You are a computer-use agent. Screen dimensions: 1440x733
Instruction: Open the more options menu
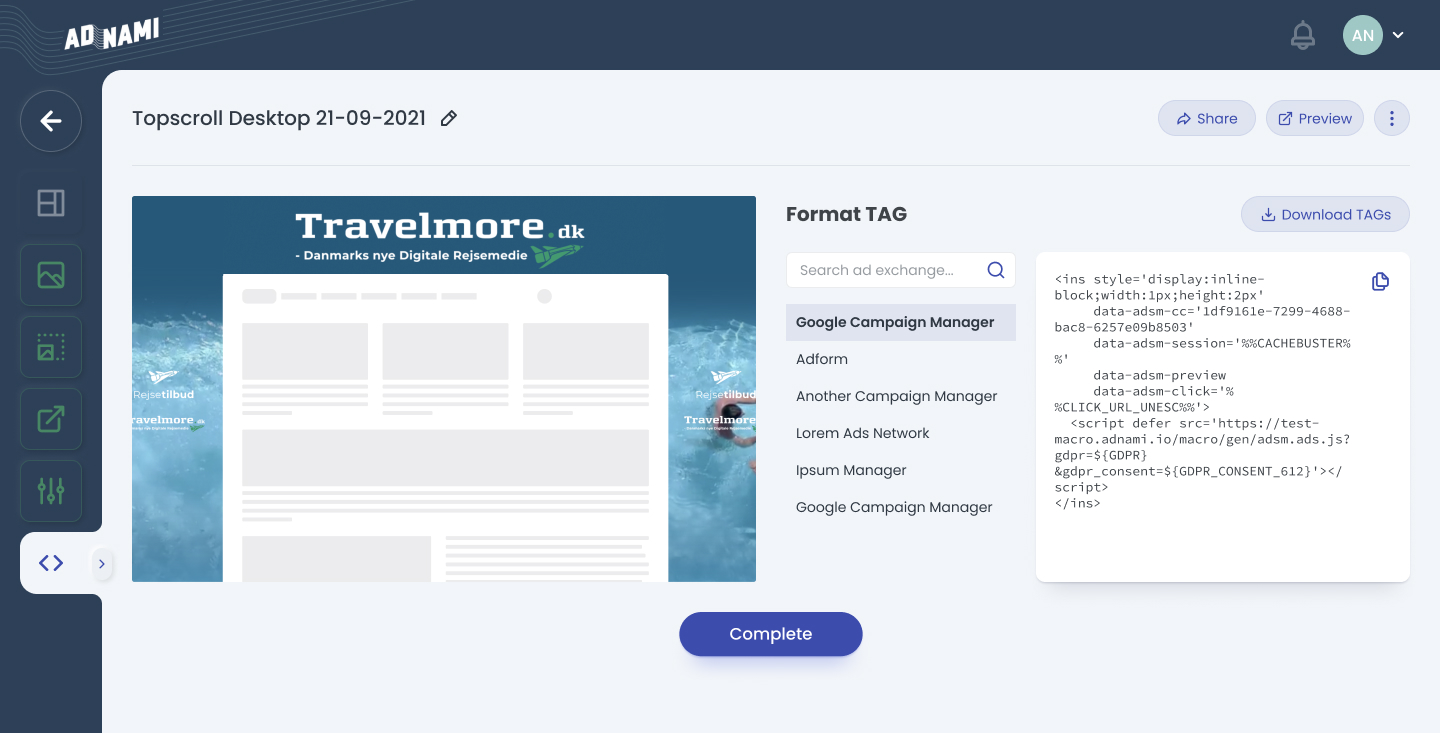pyautogui.click(x=1392, y=118)
